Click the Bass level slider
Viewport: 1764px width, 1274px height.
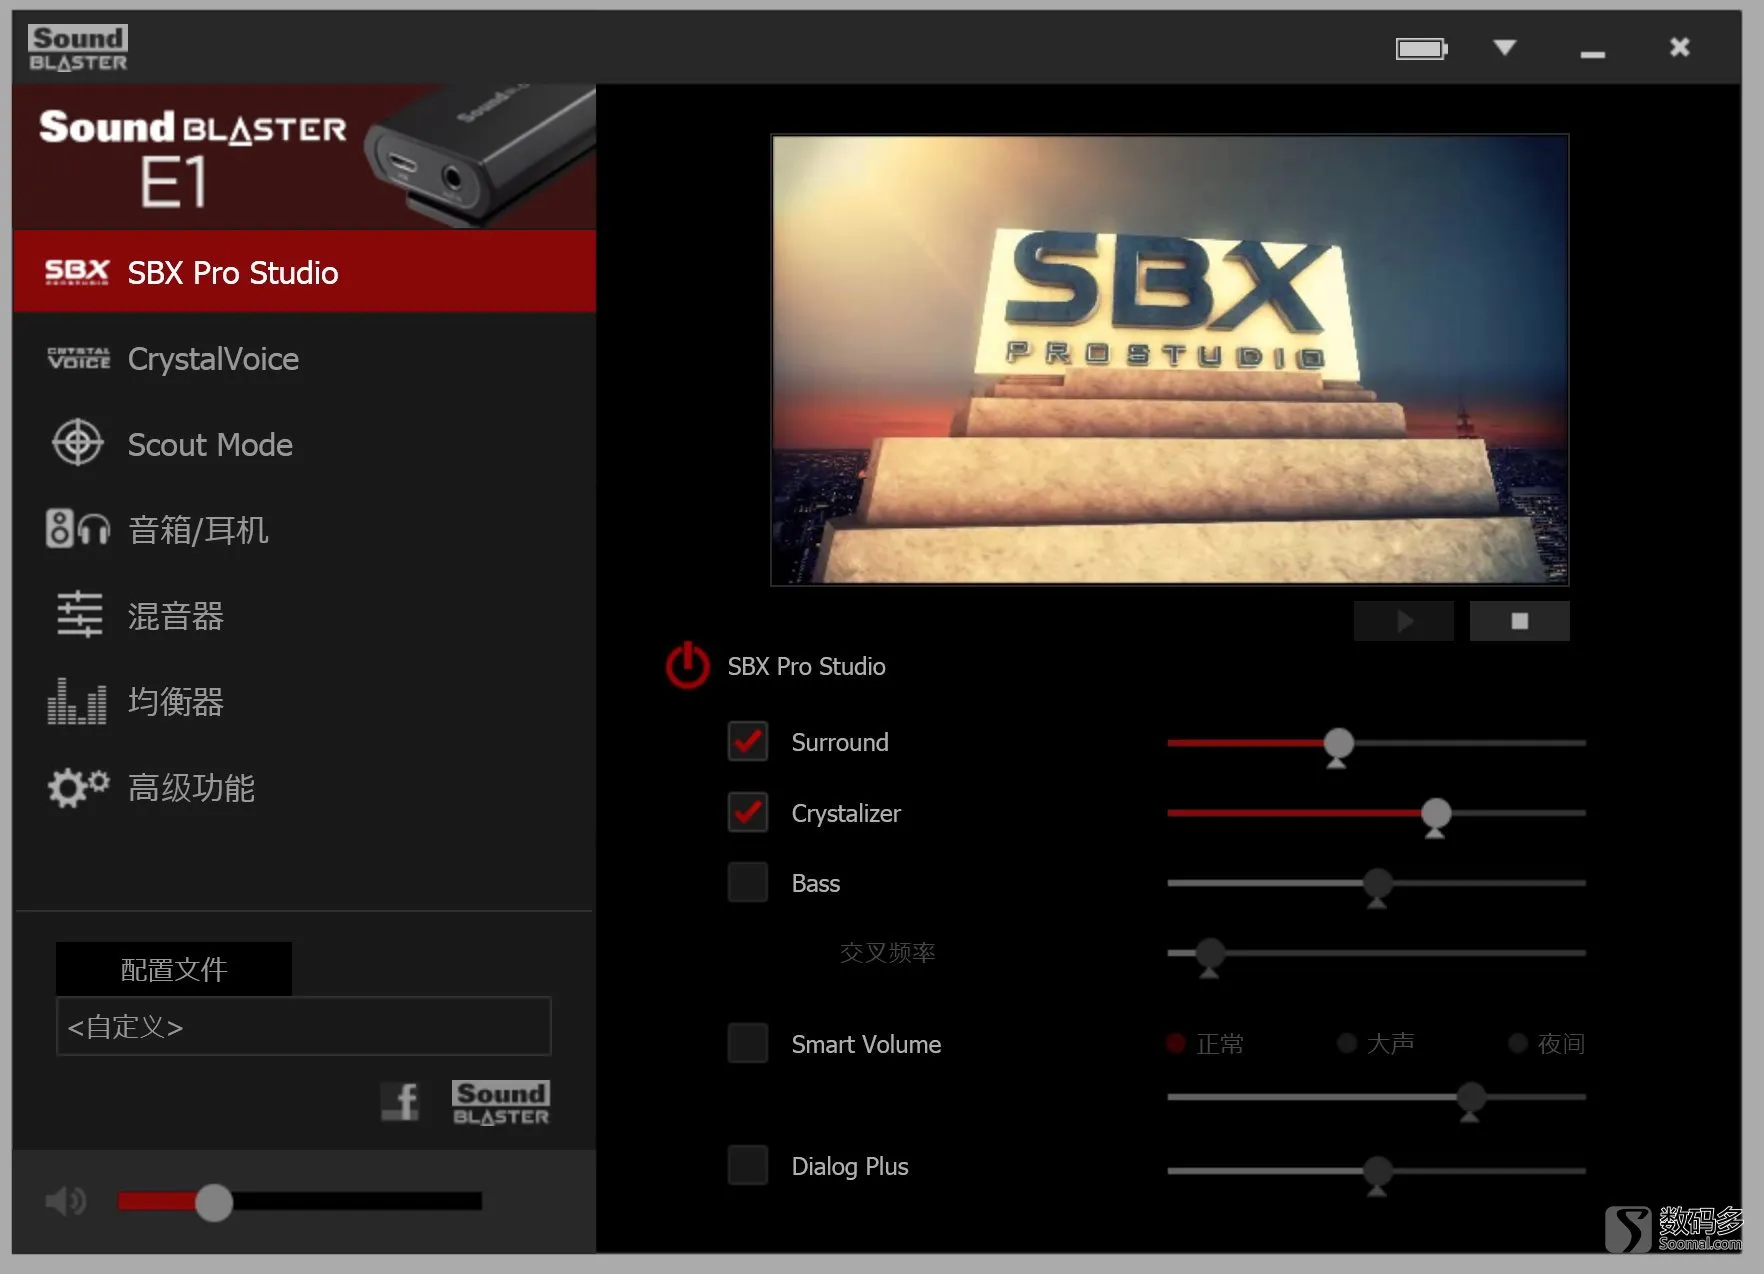click(x=1376, y=884)
